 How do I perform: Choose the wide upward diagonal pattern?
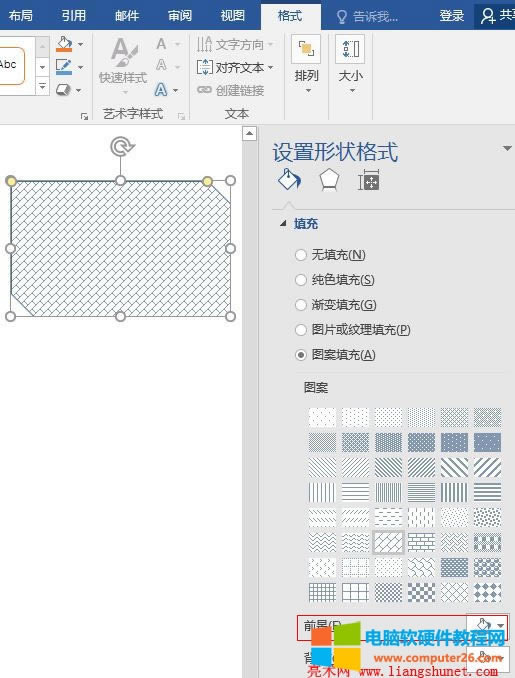coord(487,467)
